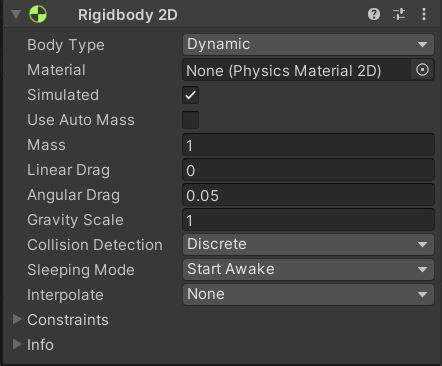Click the Linear Drag value field
This screenshot has width=442, height=366.
click(x=308, y=170)
